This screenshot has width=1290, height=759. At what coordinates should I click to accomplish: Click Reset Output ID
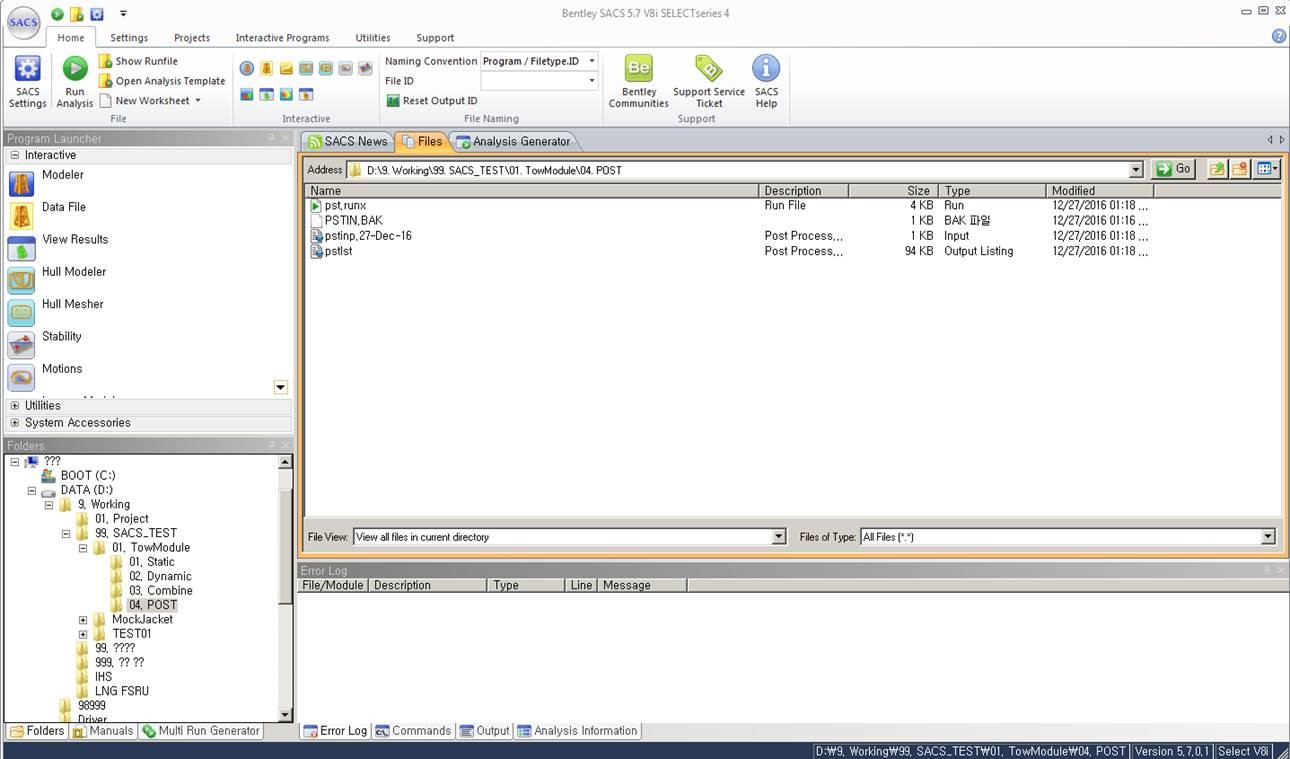pos(432,101)
